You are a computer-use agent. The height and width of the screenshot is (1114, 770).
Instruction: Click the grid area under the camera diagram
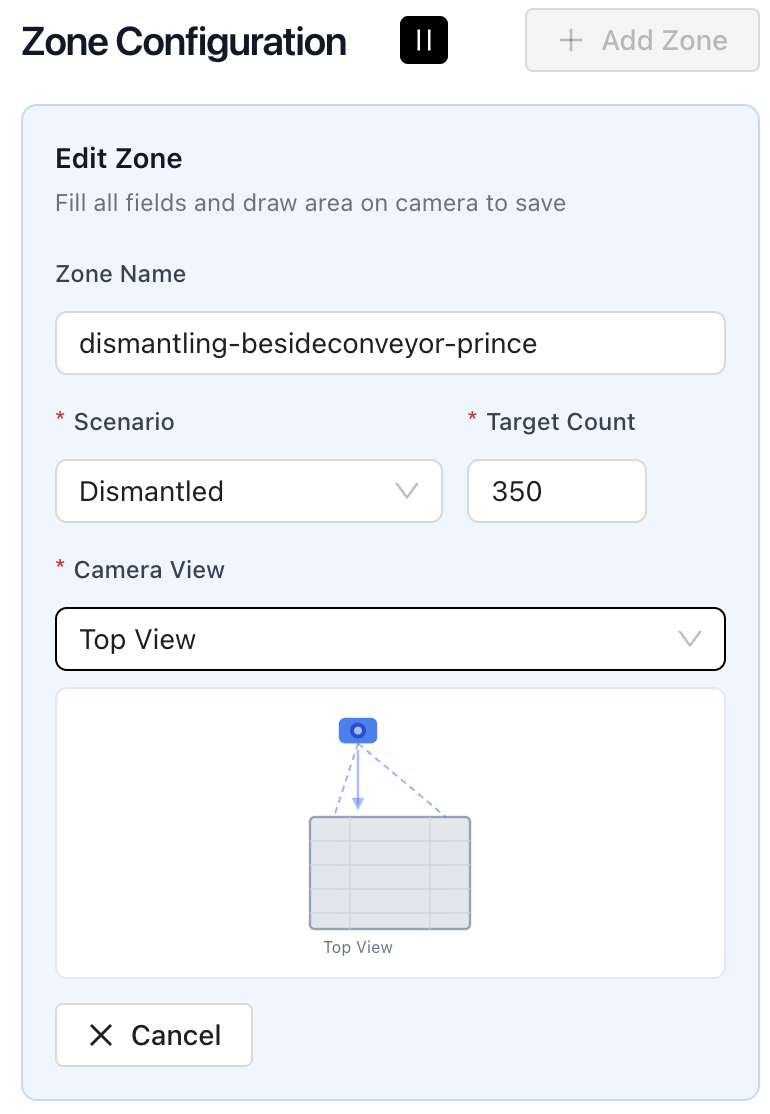(x=389, y=872)
